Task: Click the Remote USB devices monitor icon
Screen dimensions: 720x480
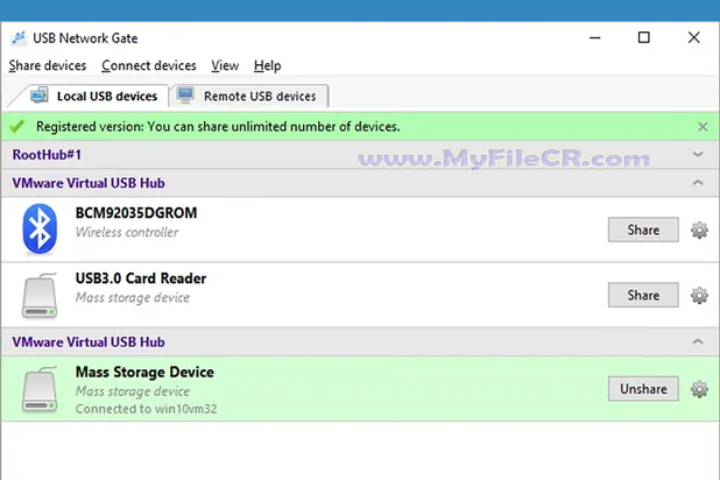Action: [186, 95]
